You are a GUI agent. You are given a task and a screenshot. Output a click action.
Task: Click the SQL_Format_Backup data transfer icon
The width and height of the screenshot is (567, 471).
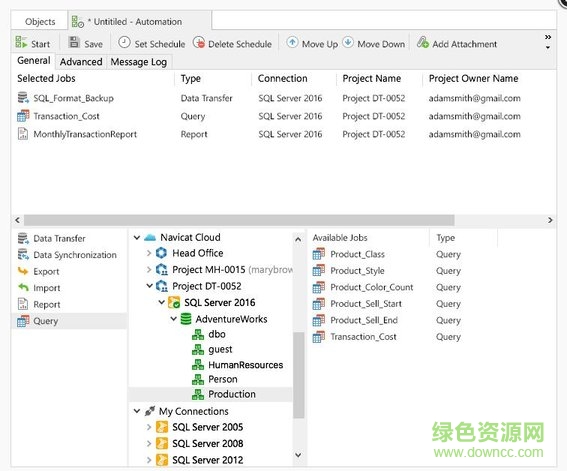[23, 98]
